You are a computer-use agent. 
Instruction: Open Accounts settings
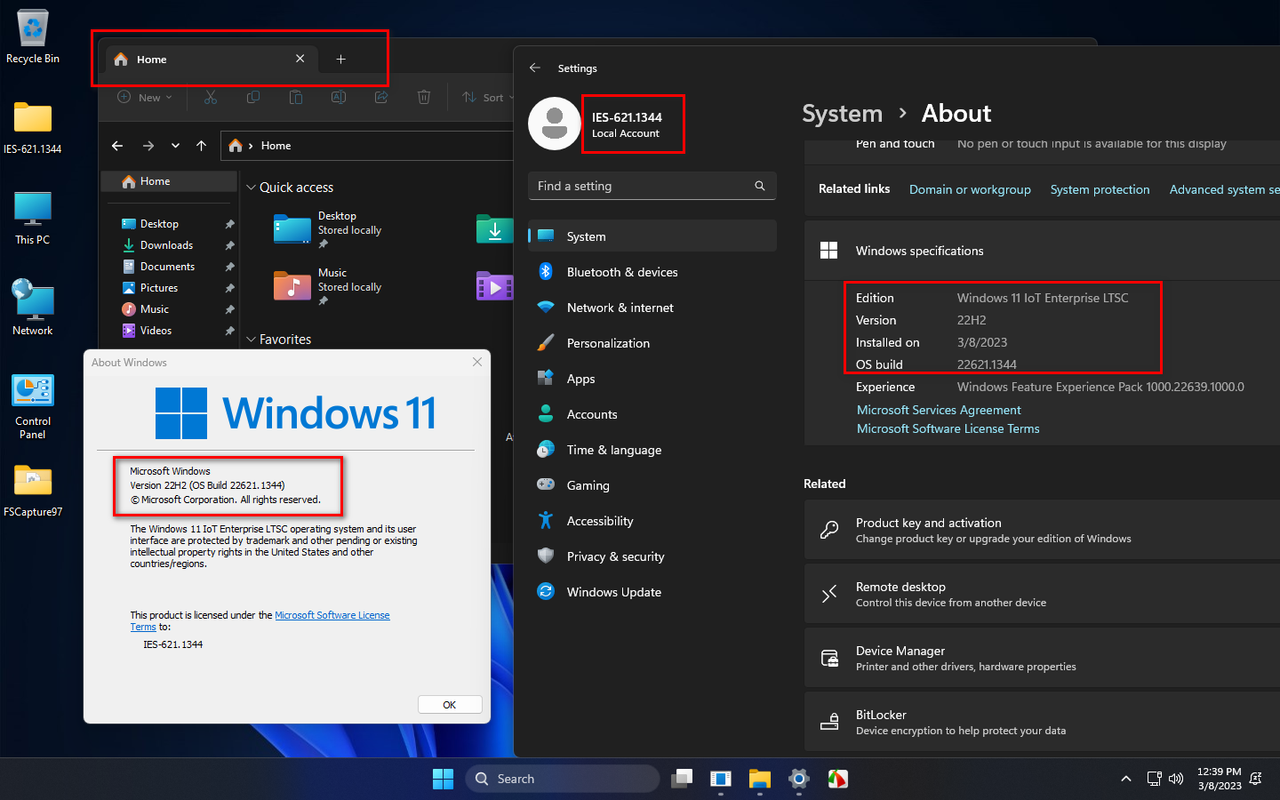click(652, 414)
